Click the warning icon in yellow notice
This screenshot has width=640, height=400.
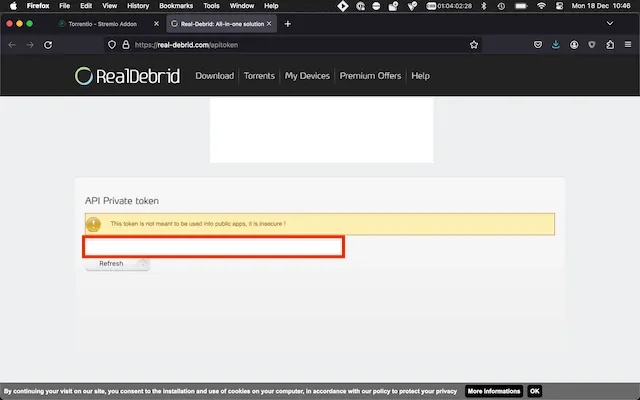pos(93,224)
